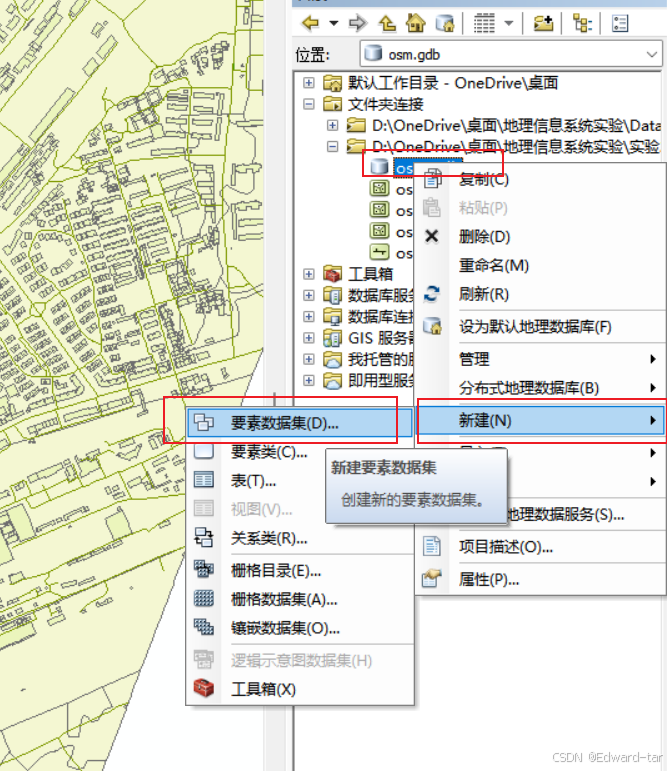Select the 工具箱 tree entry
Image resolution: width=667 pixels, height=771 pixels.
370,274
